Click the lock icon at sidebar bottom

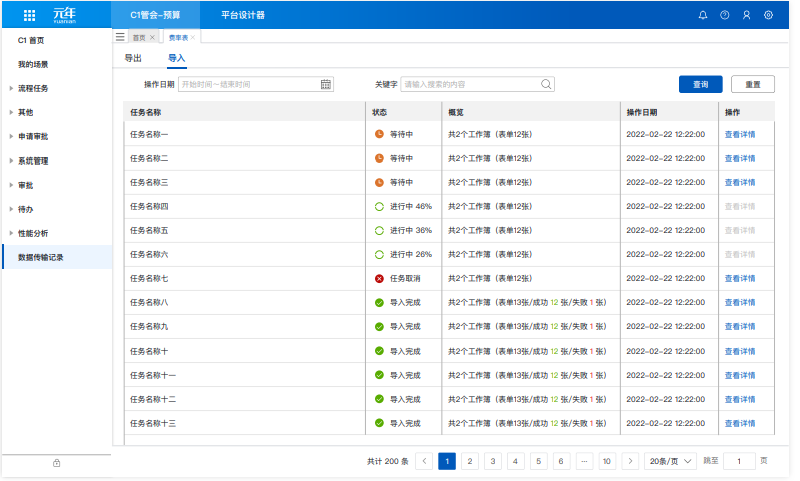click(x=56, y=463)
